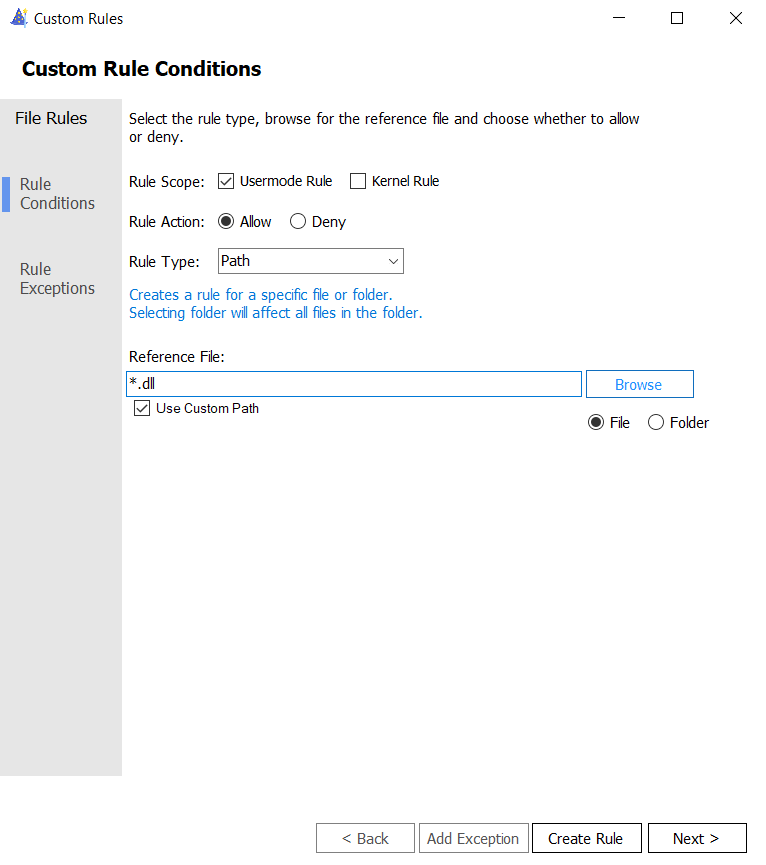Open the Rule Conditions page
The height and width of the screenshot is (865, 766).
click(x=57, y=194)
